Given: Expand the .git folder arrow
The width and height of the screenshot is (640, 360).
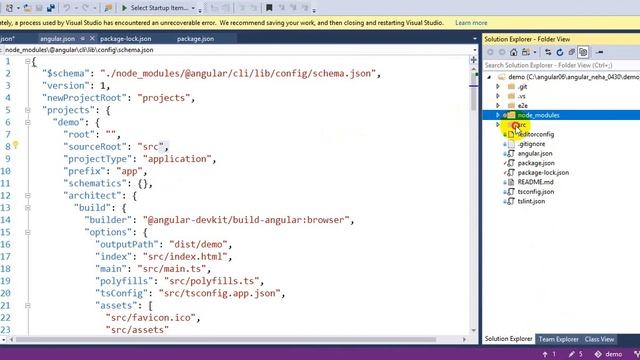Looking at the screenshot, I should click(x=498, y=87).
